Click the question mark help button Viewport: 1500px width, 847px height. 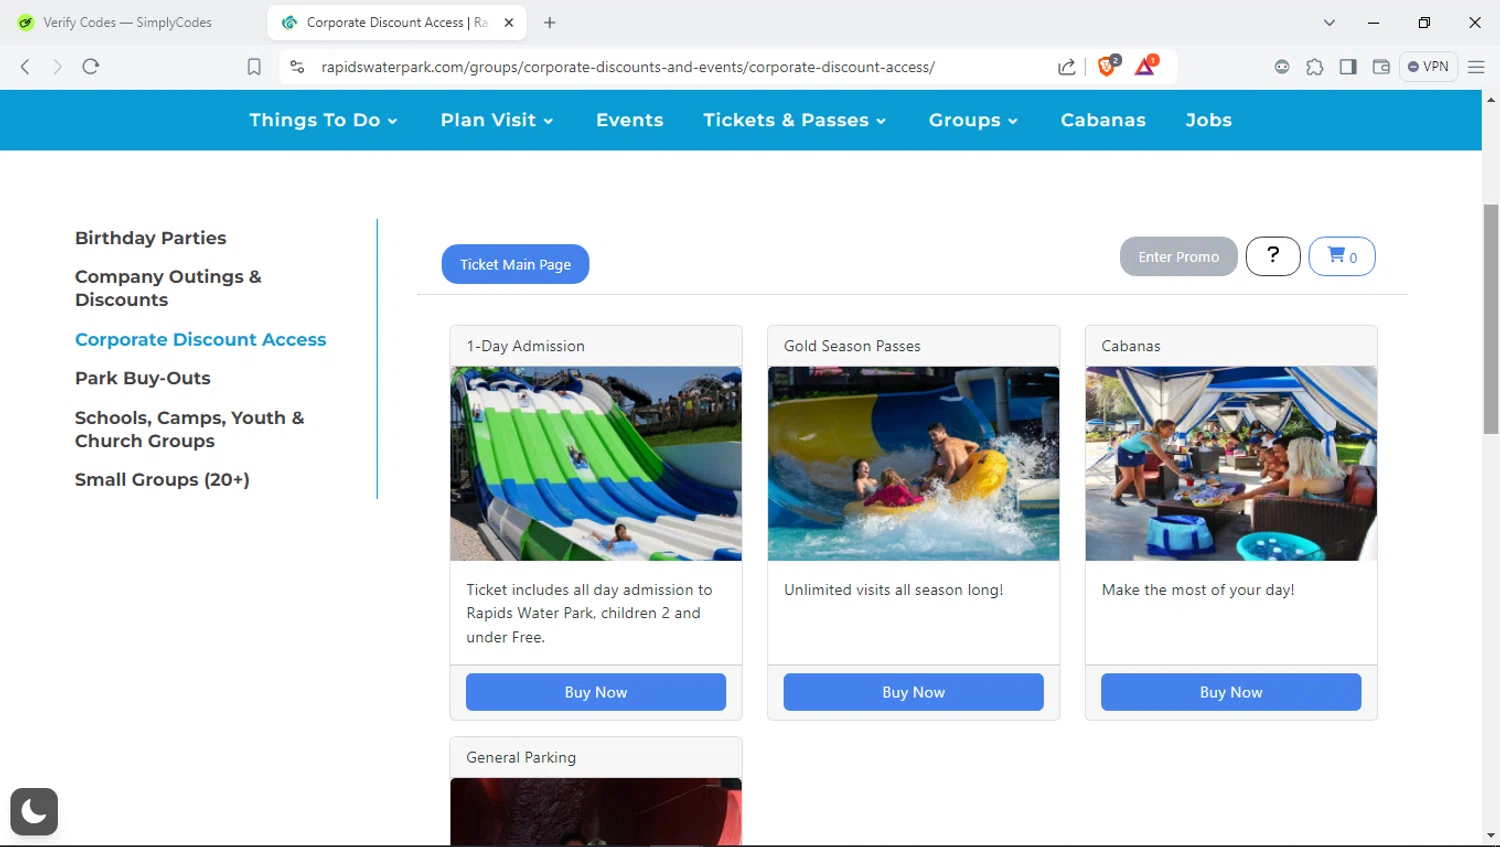click(1273, 257)
